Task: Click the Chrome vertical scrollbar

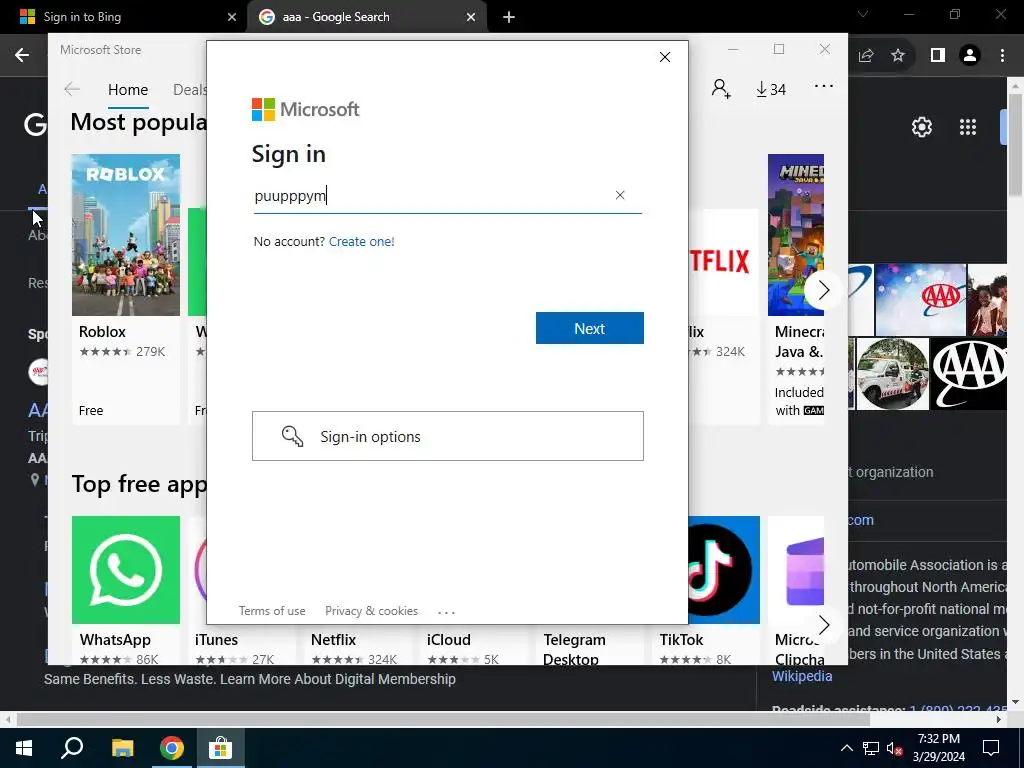Action: (1015, 144)
